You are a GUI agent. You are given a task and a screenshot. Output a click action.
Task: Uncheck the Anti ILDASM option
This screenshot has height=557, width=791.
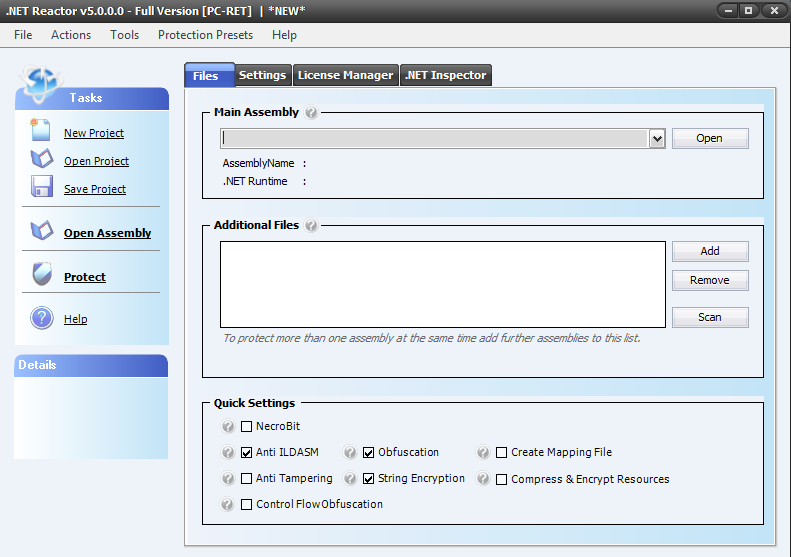pos(246,453)
